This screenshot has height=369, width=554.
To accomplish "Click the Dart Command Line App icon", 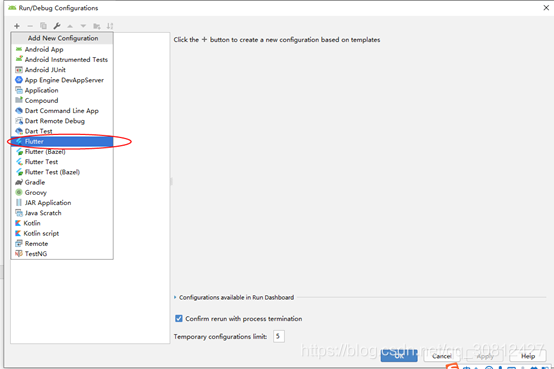I will 19,111.
